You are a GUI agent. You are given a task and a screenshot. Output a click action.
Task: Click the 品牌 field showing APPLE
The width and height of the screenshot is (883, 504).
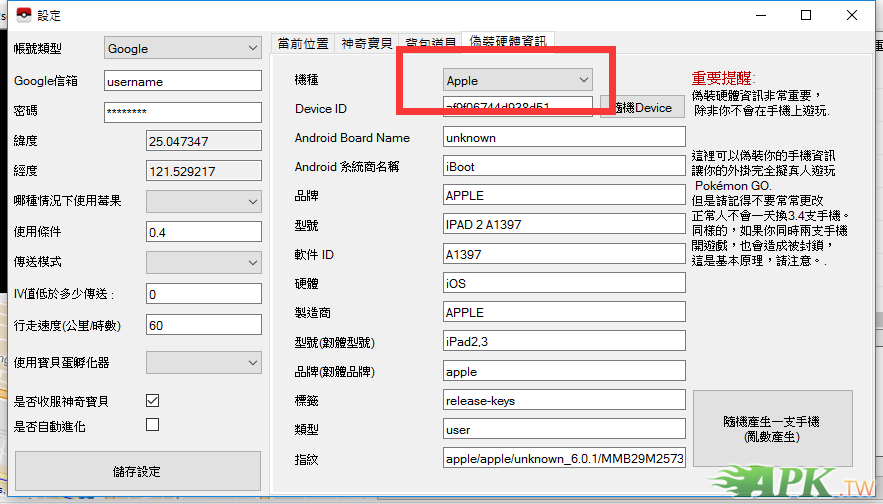tap(564, 195)
